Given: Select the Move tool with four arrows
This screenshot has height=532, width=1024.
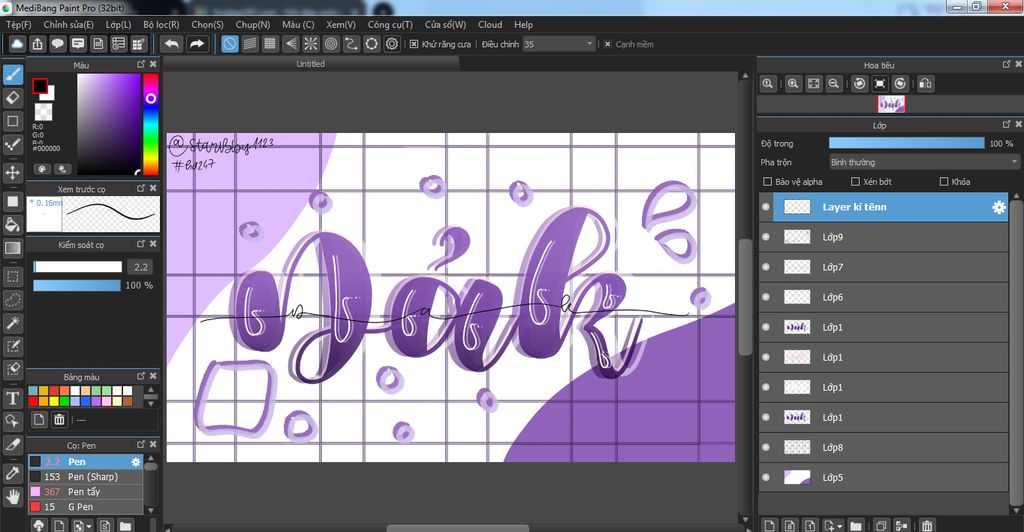Looking at the screenshot, I should pos(12,173).
